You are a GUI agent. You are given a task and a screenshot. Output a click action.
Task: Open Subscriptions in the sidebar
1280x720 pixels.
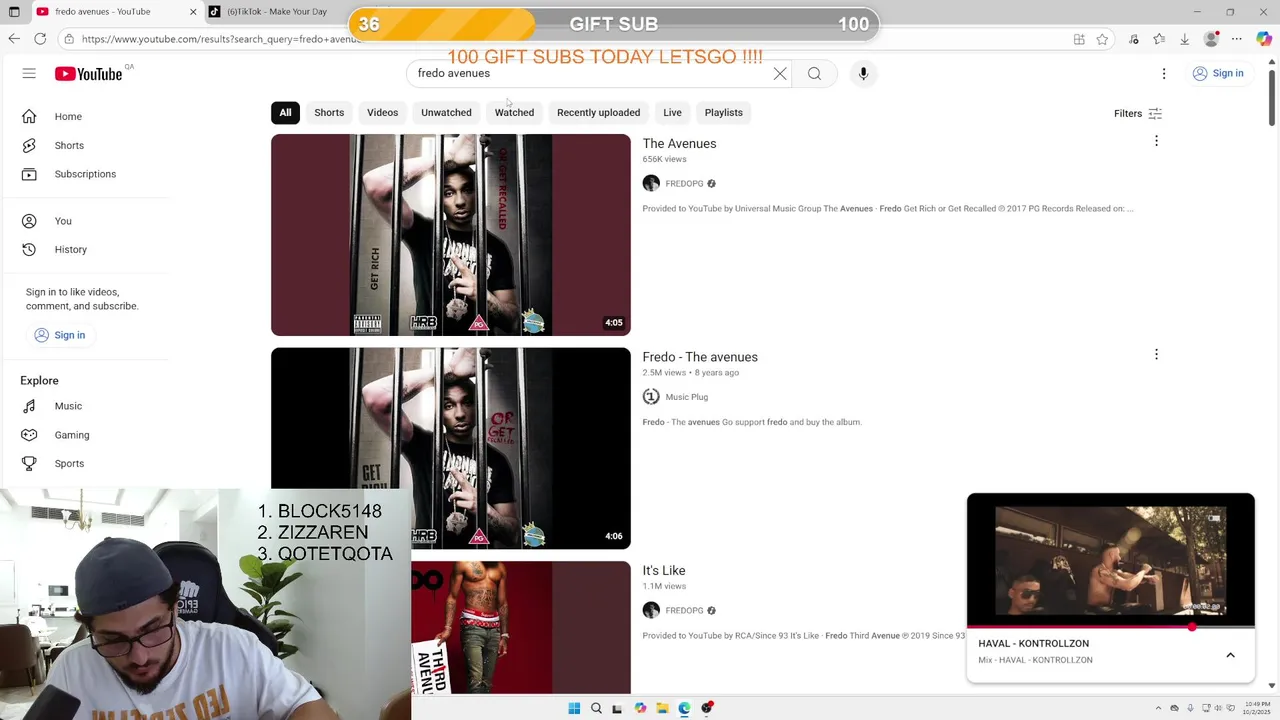pyautogui.click(x=85, y=174)
